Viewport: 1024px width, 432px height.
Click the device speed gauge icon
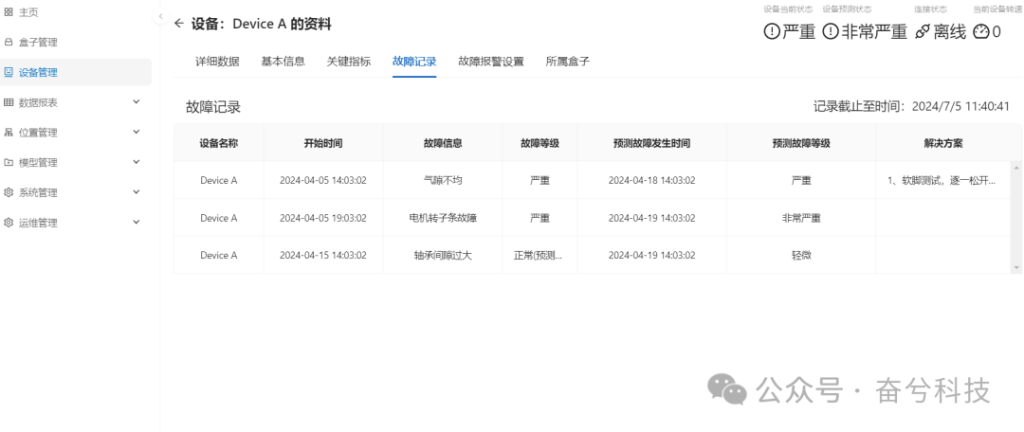tap(981, 32)
